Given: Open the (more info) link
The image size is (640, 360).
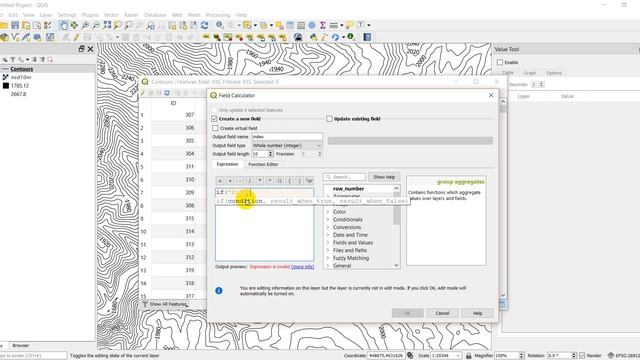Looking at the screenshot, I should [302, 267].
